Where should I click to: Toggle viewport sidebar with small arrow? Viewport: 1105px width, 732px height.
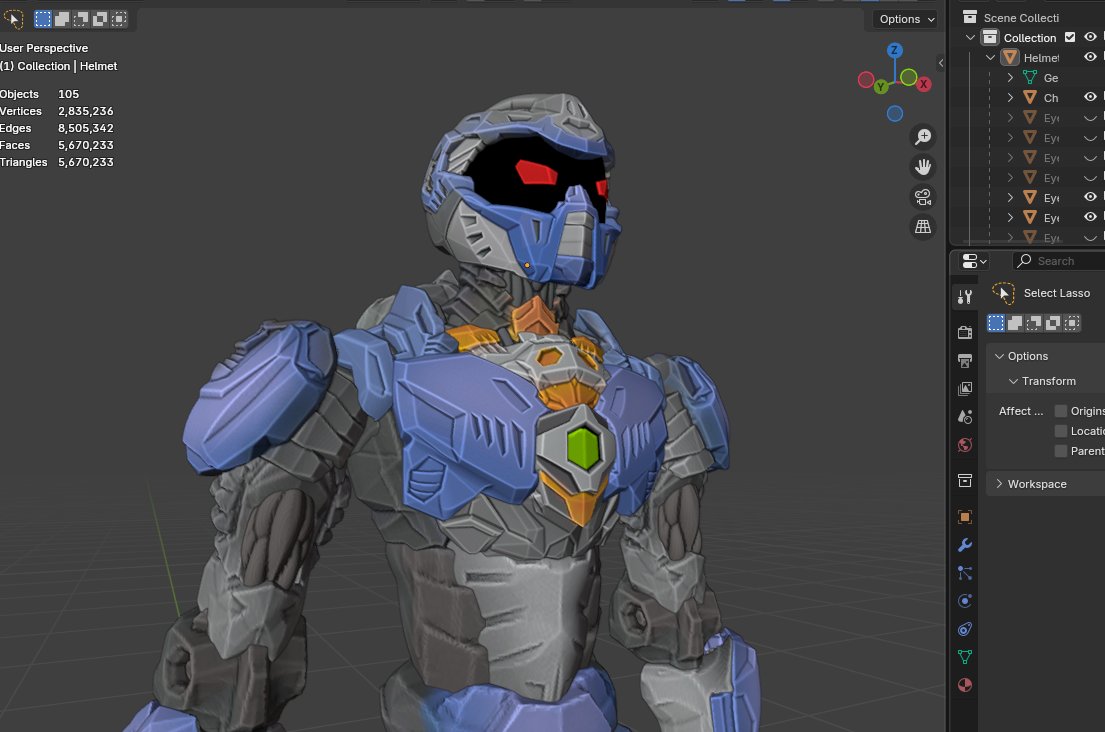(941, 63)
